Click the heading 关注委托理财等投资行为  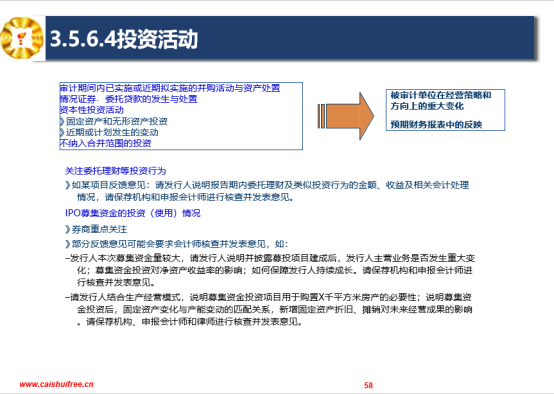116,171
